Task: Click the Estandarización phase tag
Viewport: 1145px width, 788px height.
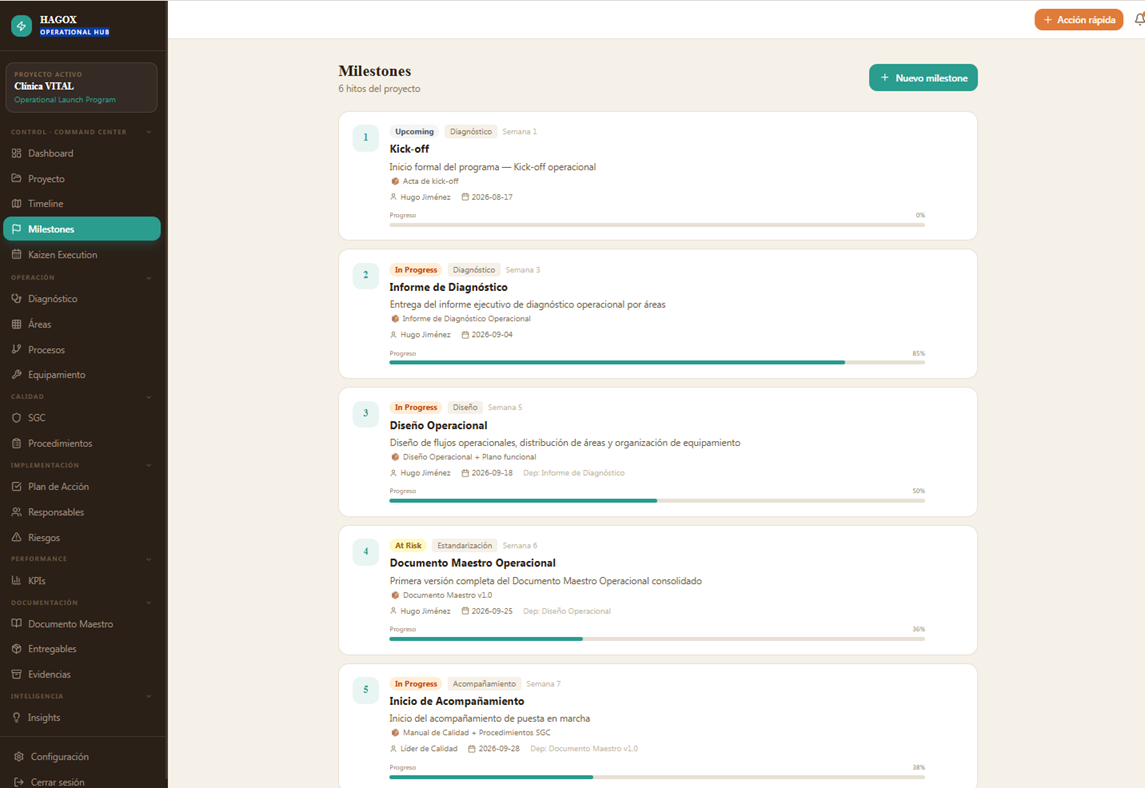Action: [x=464, y=546]
